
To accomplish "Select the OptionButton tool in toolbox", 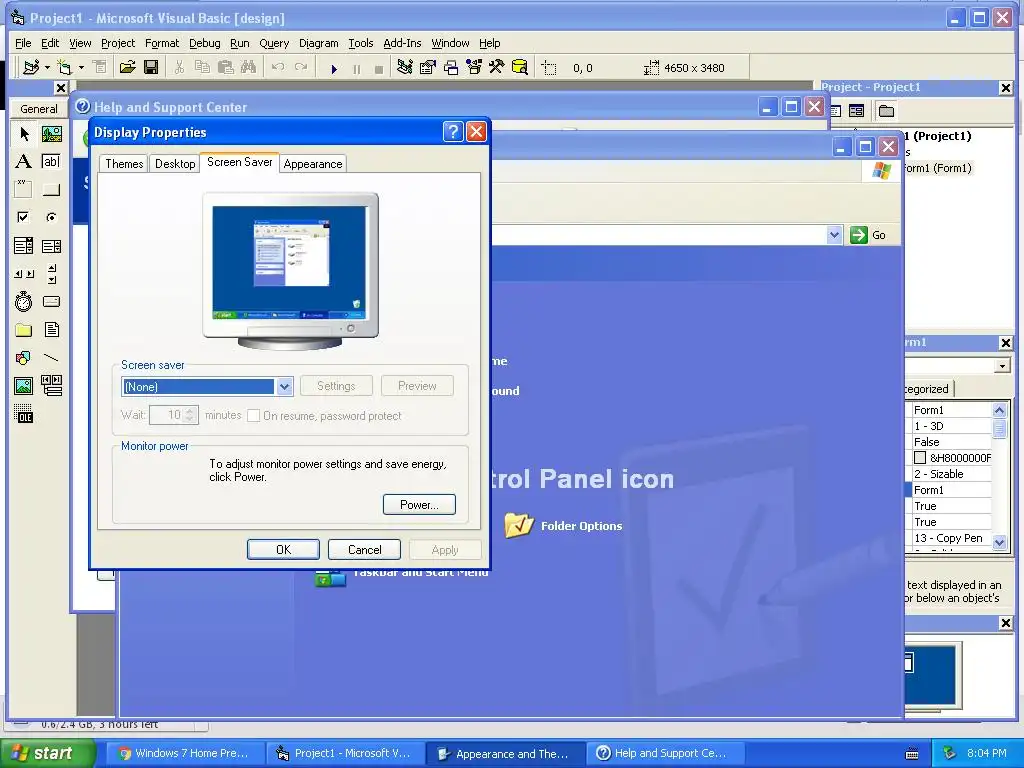I will tap(52, 217).
